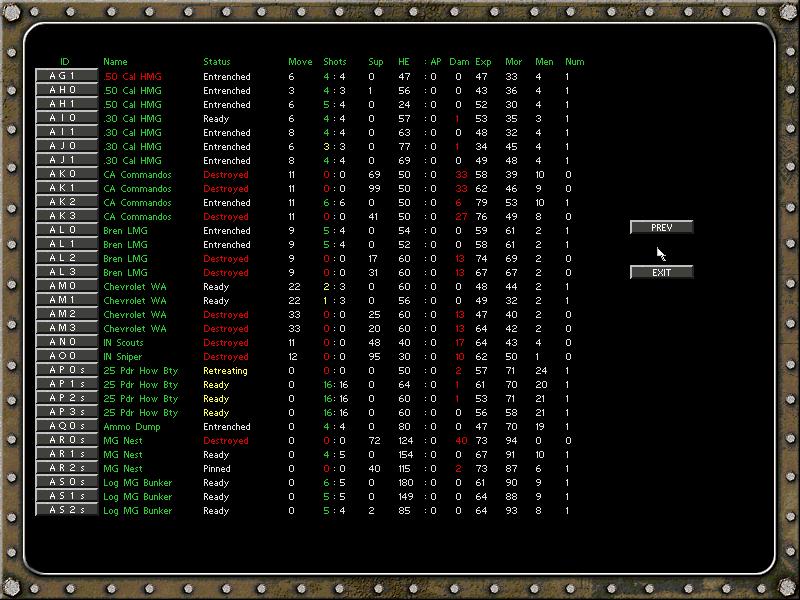This screenshot has width=800, height=600.
Task: Select unit ID button AG1
Action: coord(67,76)
